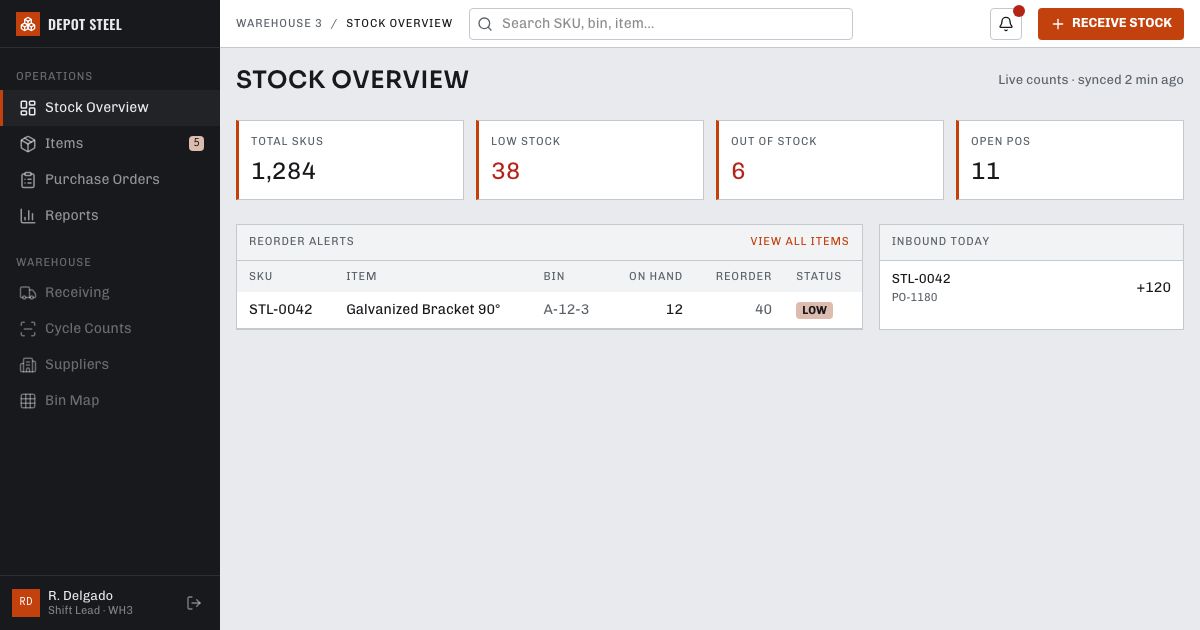The width and height of the screenshot is (1200, 630).
Task: Open the Suppliers page
Action: coord(110,365)
